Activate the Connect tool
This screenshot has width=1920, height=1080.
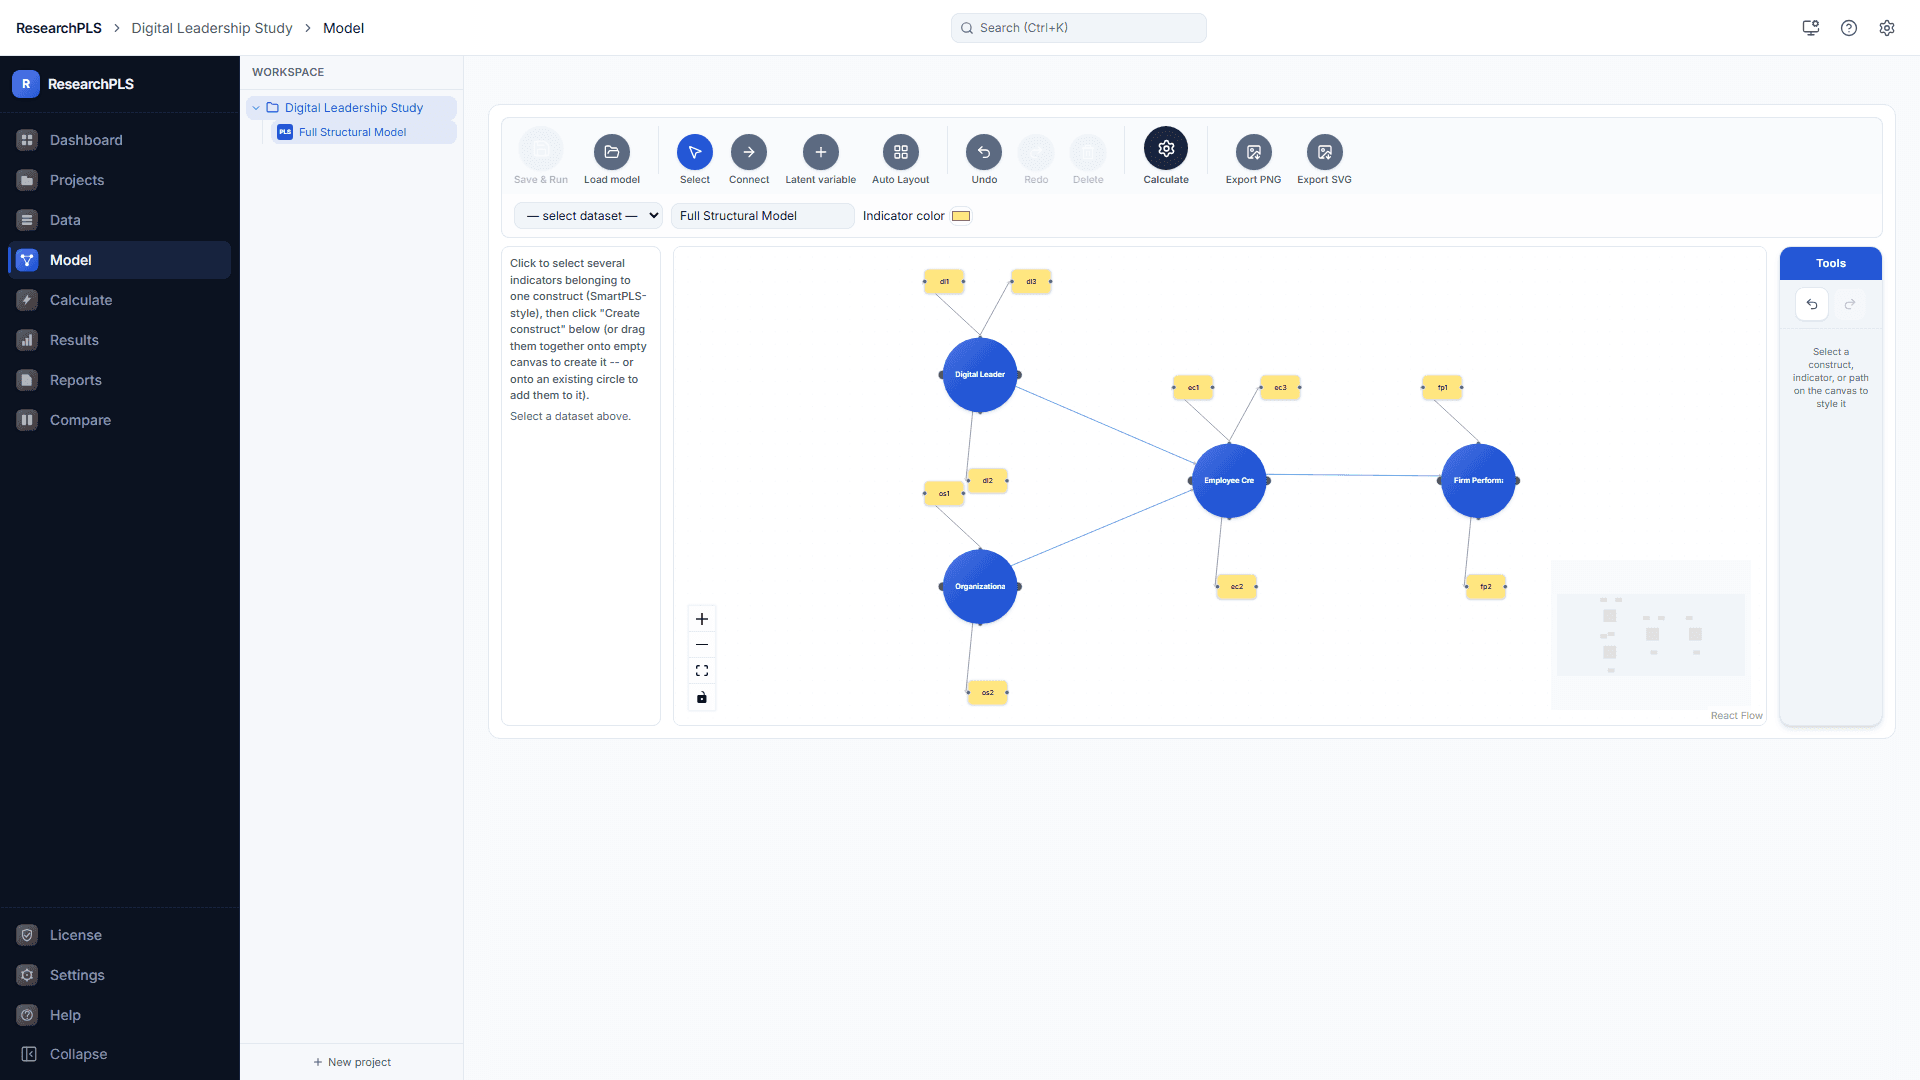tap(748, 152)
